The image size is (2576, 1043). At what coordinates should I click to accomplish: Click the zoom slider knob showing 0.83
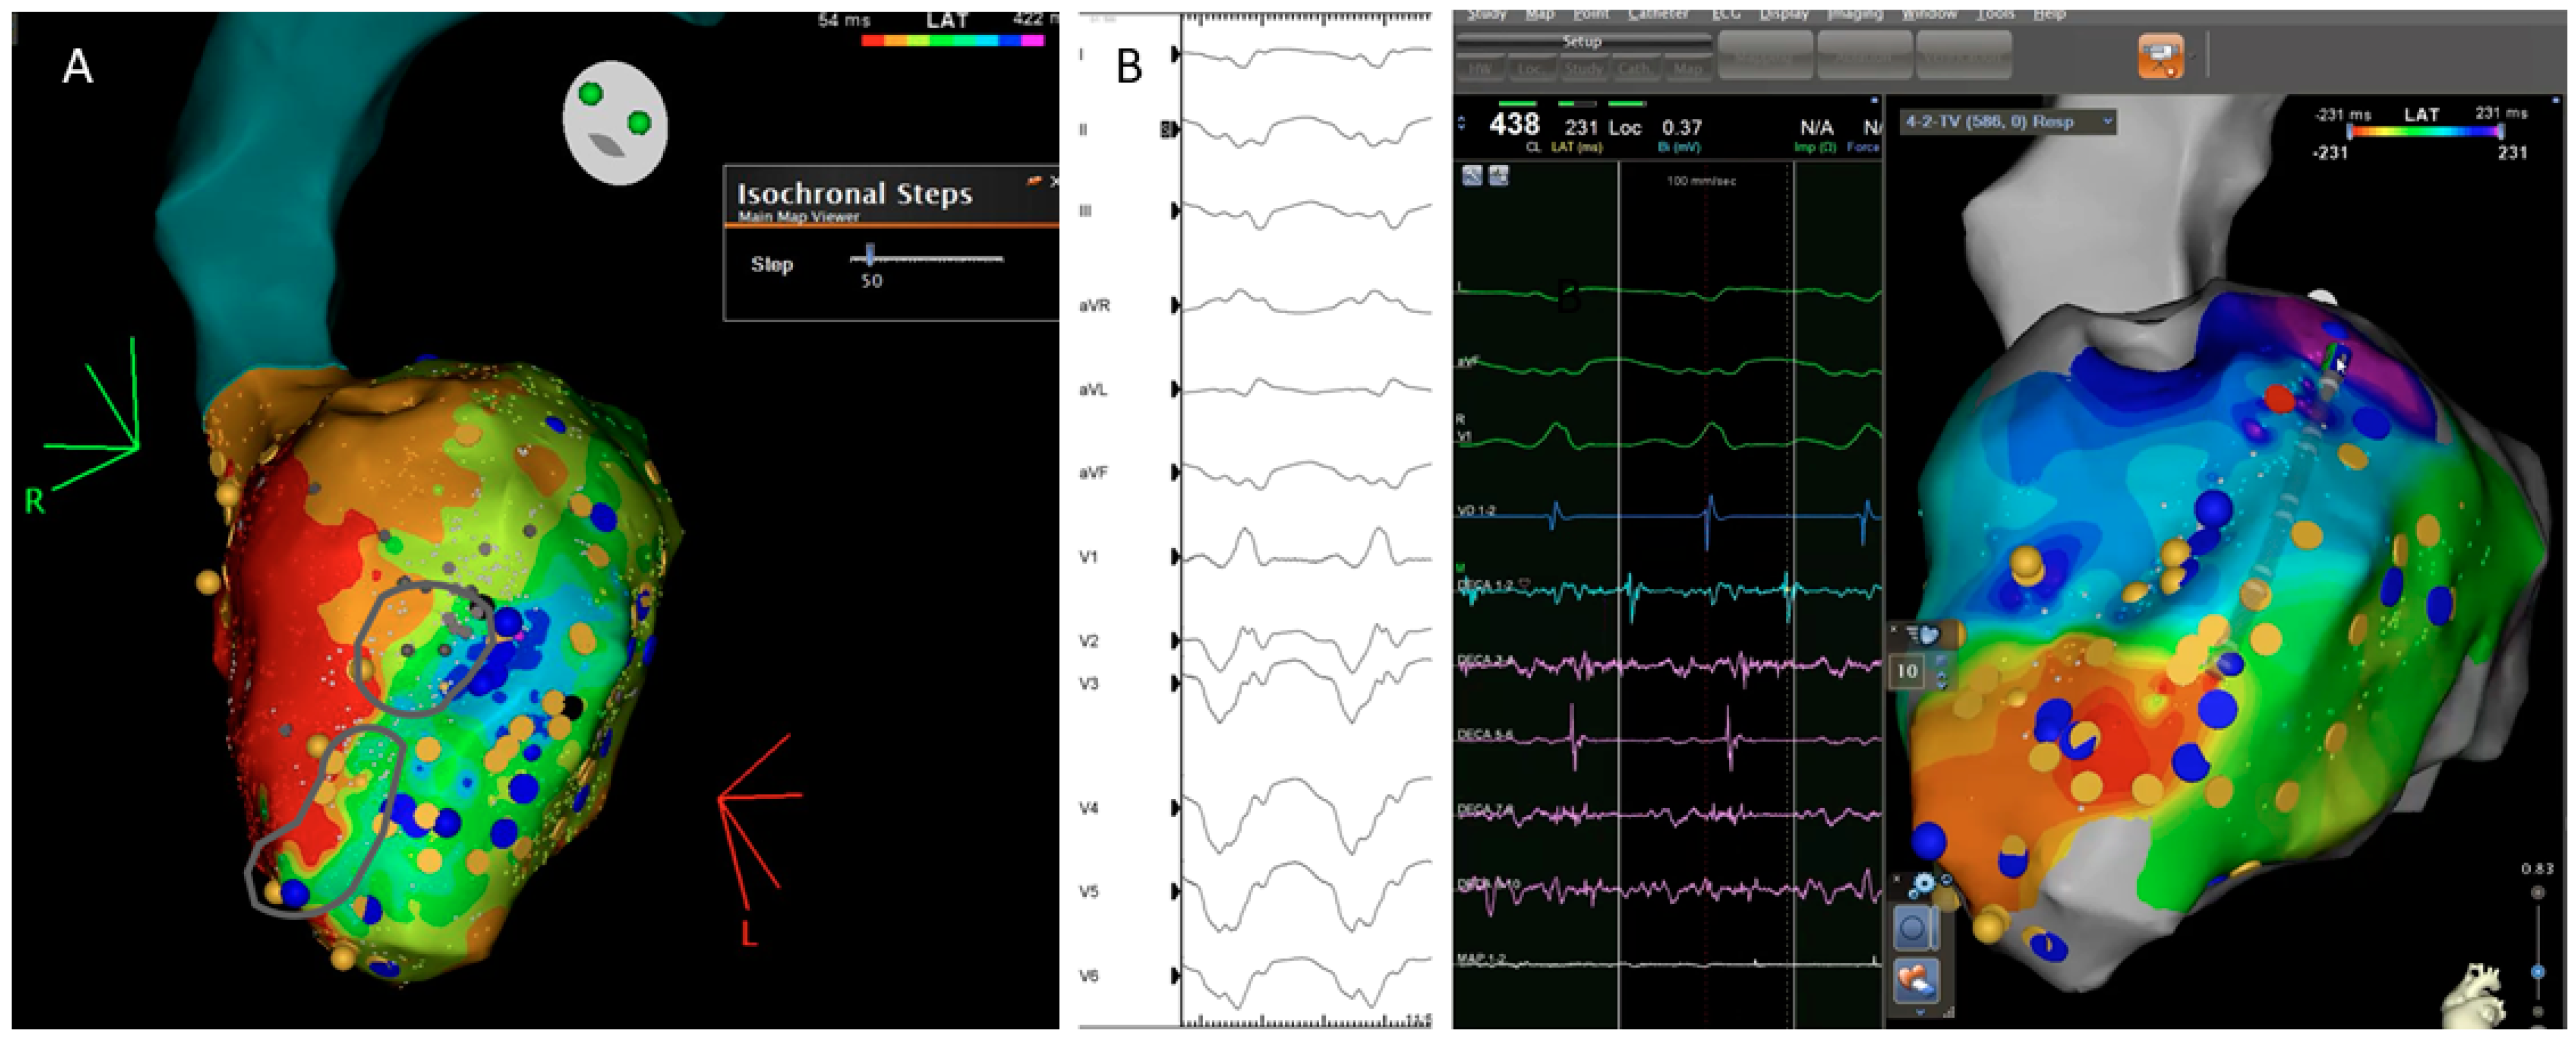(2537, 972)
